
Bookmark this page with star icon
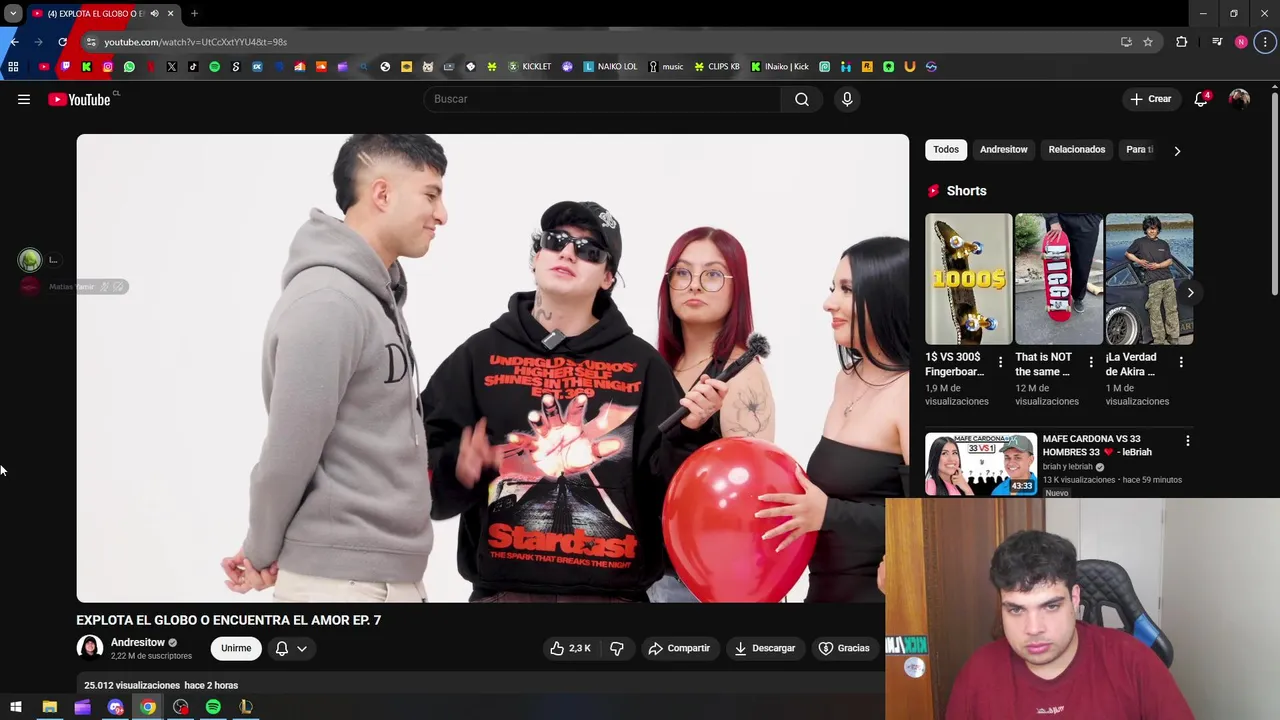point(1148,42)
